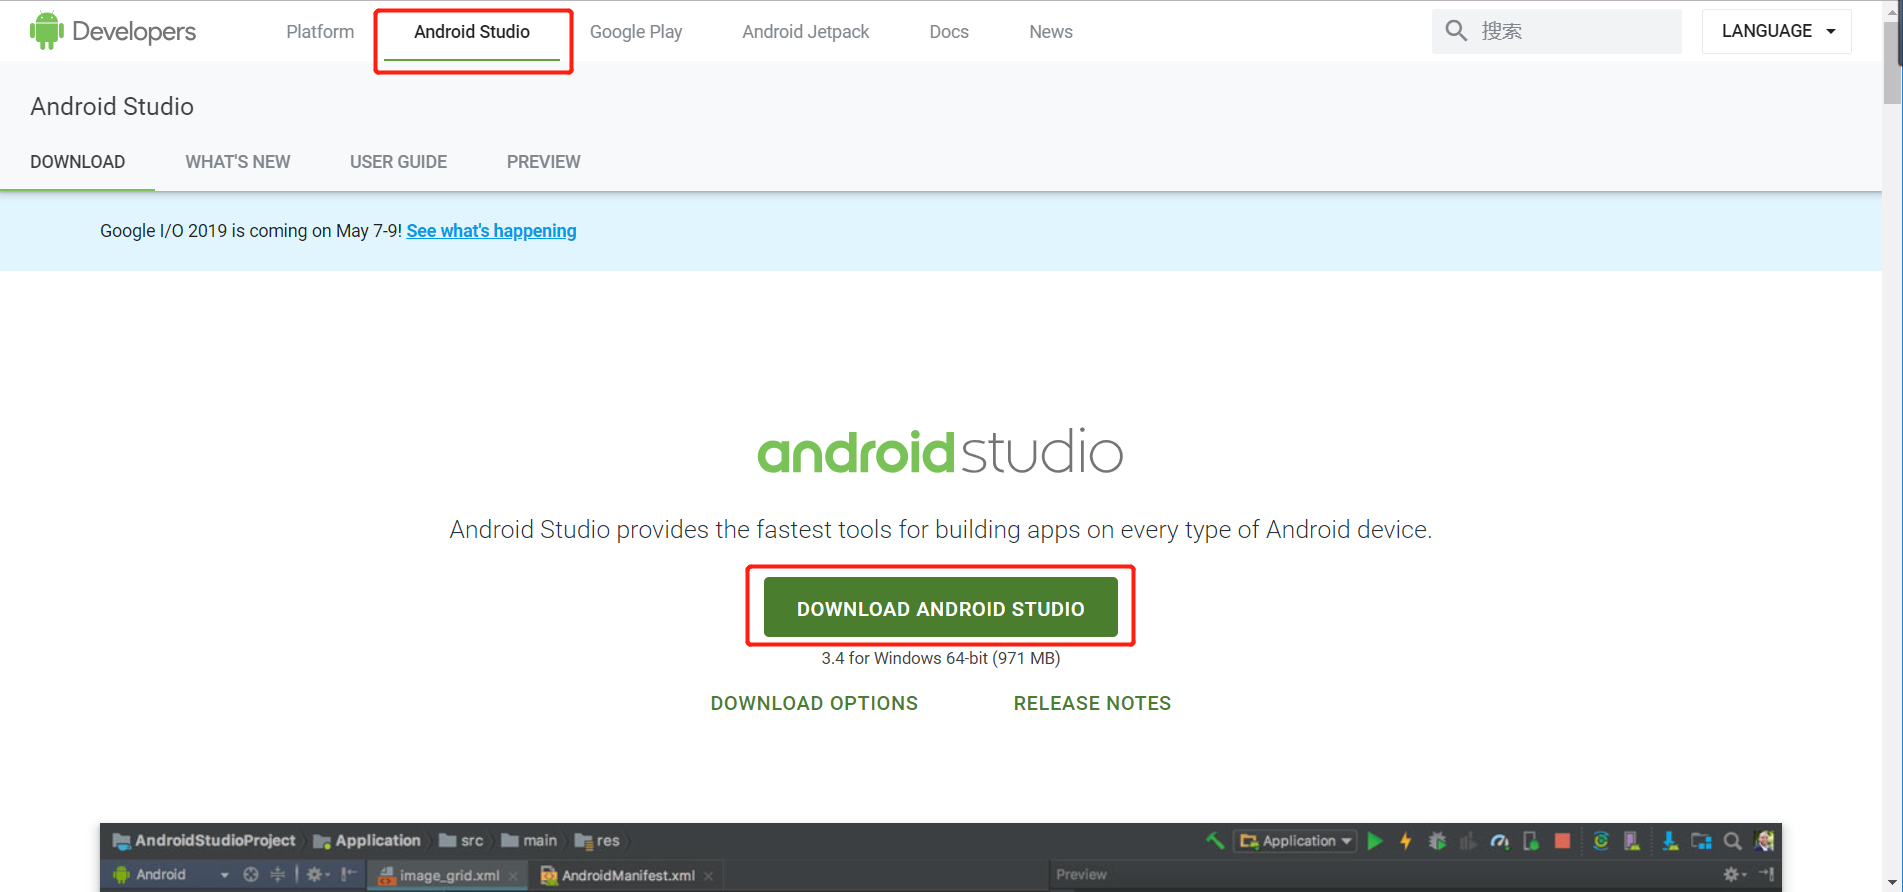This screenshot has height=892, width=1903.
Task: Close the image_grid.xml tab in IDE image
Action: [x=513, y=876]
